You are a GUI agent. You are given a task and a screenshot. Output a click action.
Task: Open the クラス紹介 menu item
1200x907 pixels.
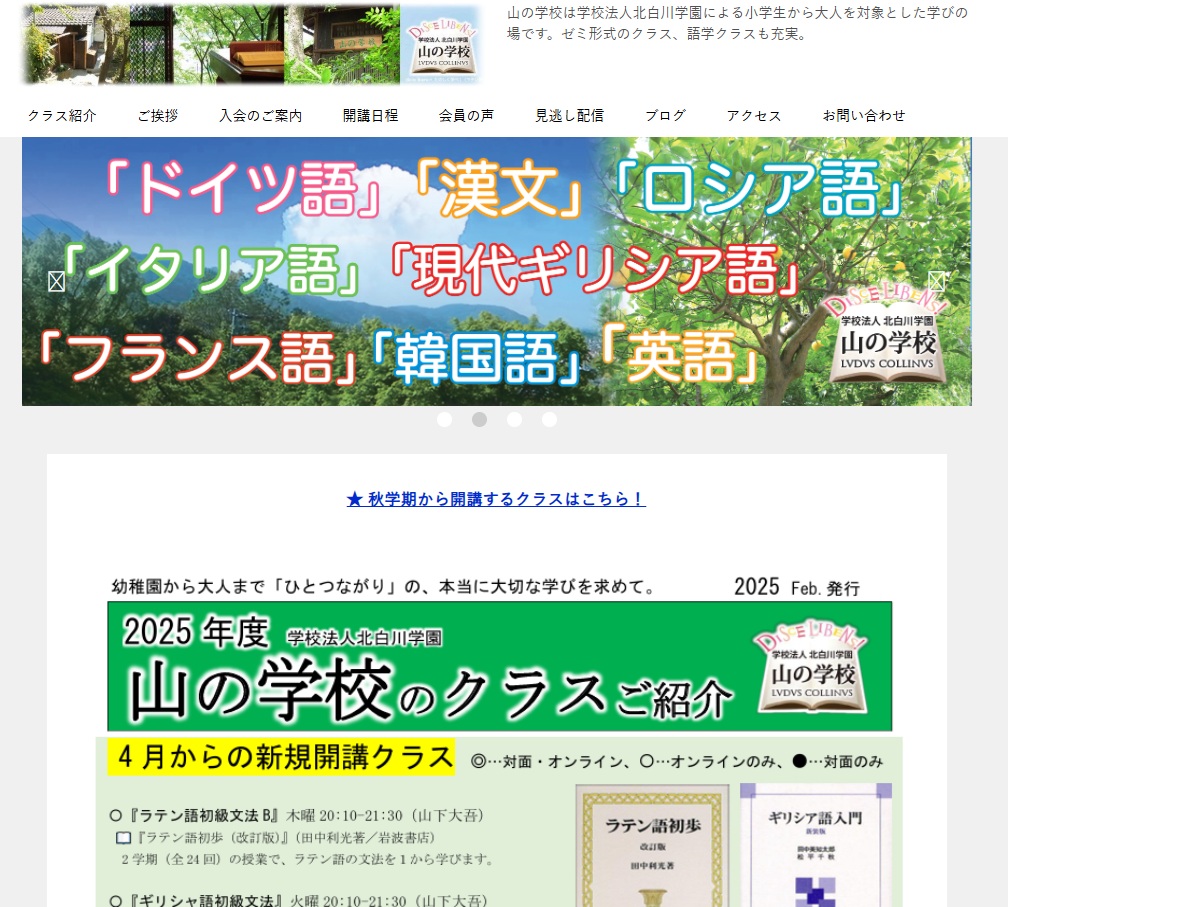(x=62, y=116)
